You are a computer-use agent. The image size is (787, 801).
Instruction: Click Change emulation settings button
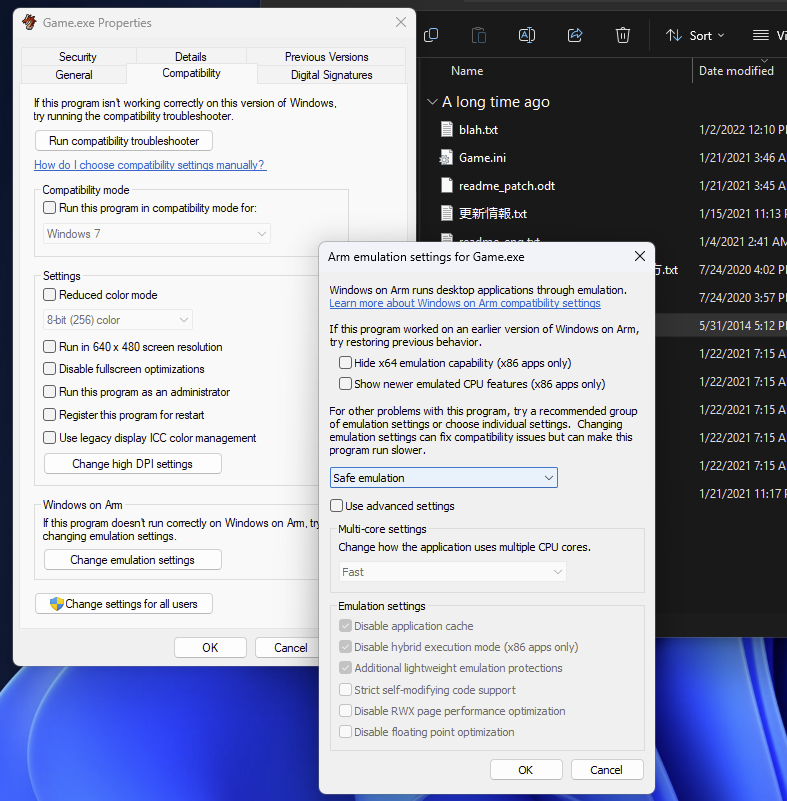133,559
